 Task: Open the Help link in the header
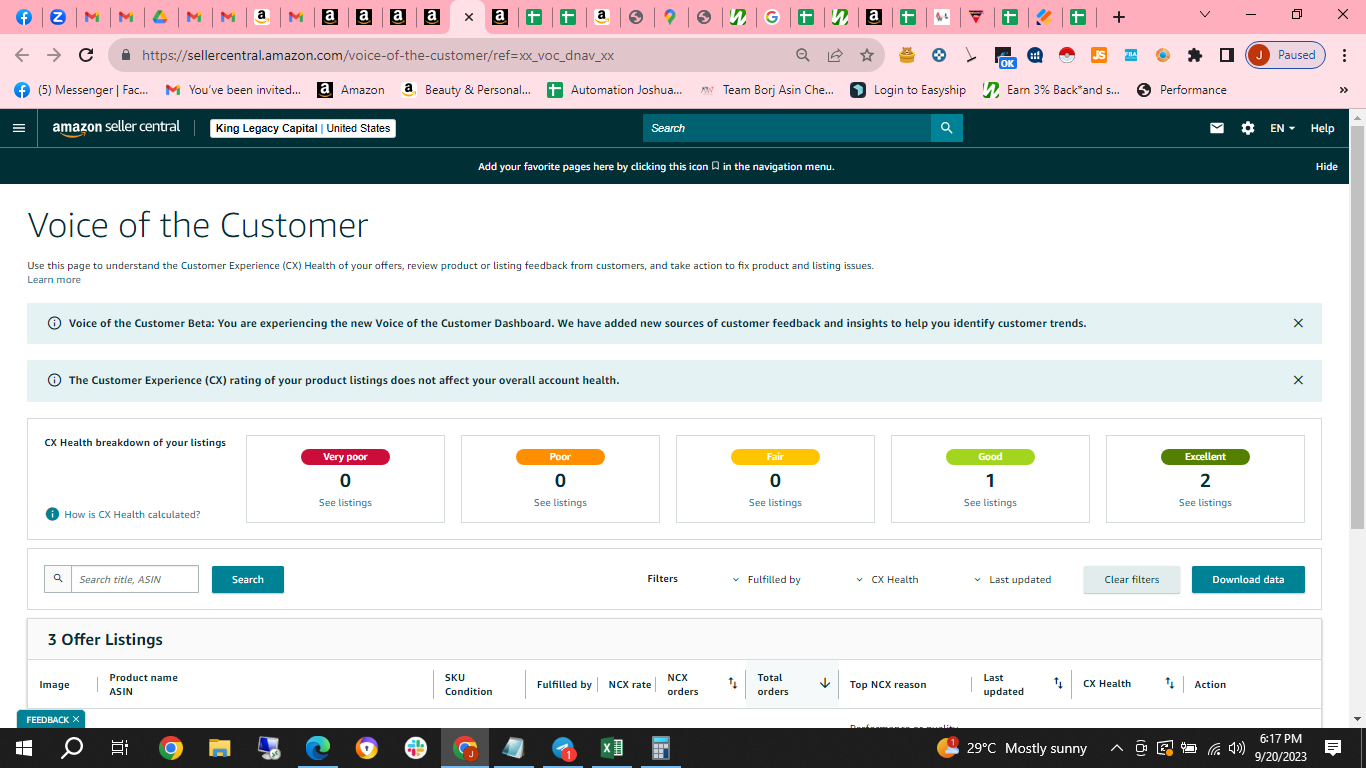click(x=1322, y=128)
